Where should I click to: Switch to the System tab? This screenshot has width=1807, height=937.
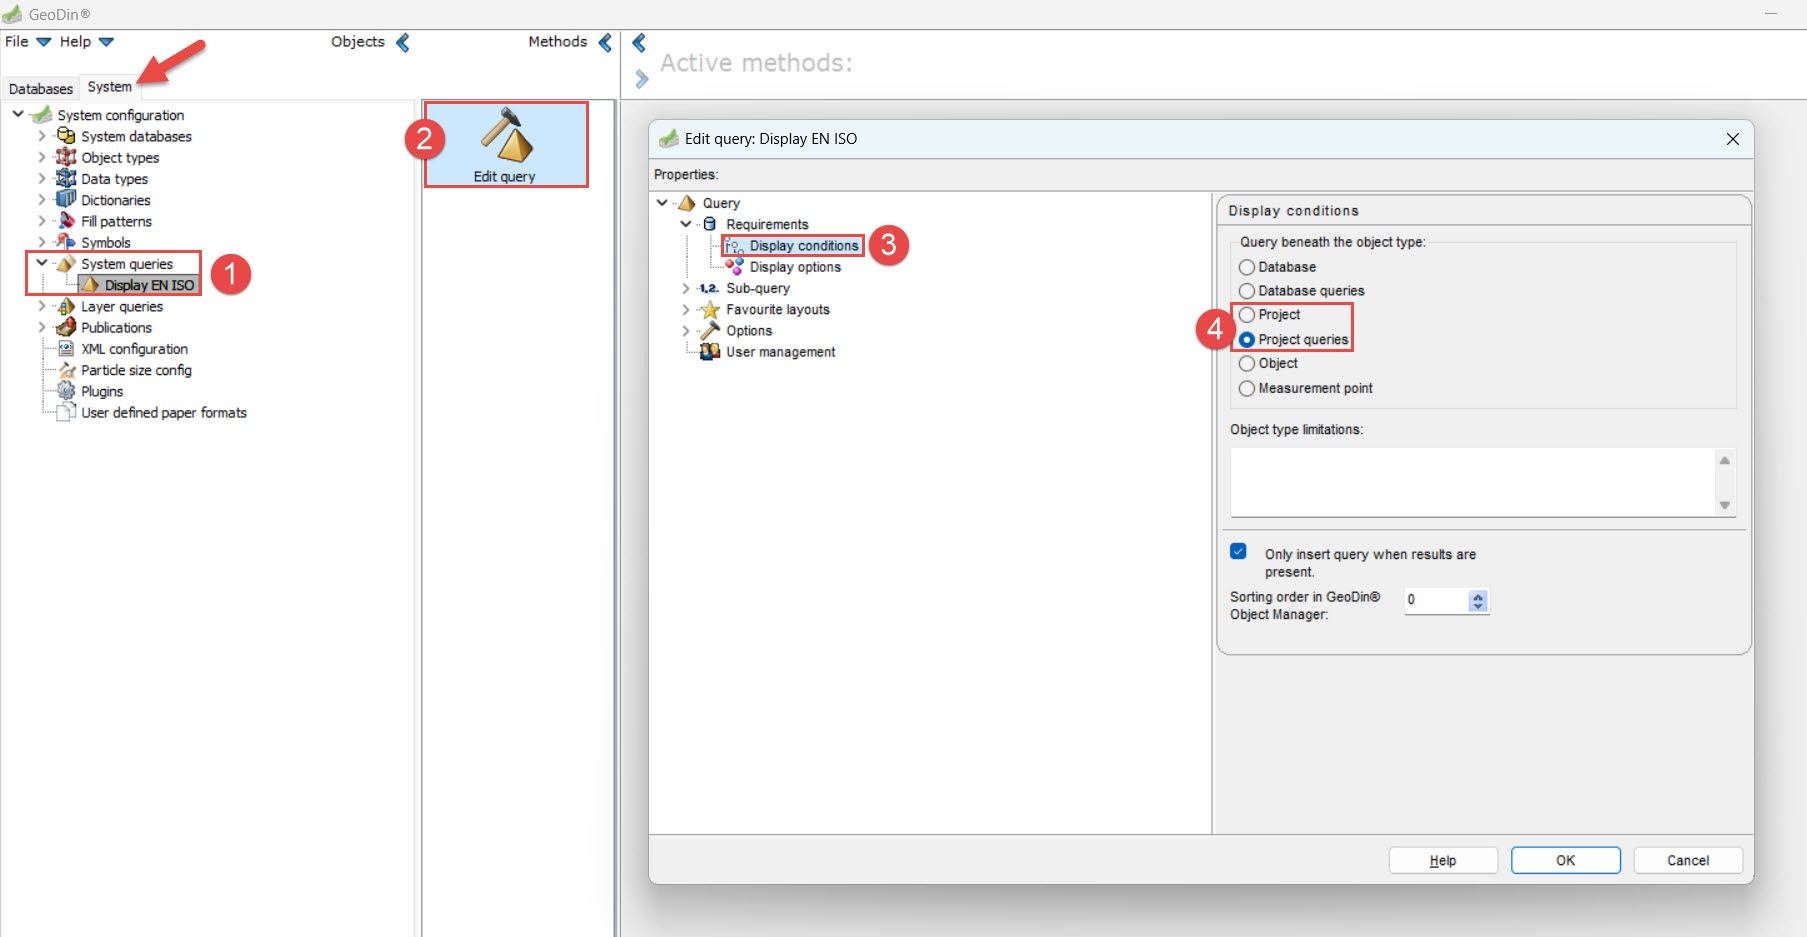pyautogui.click(x=109, y=87)
